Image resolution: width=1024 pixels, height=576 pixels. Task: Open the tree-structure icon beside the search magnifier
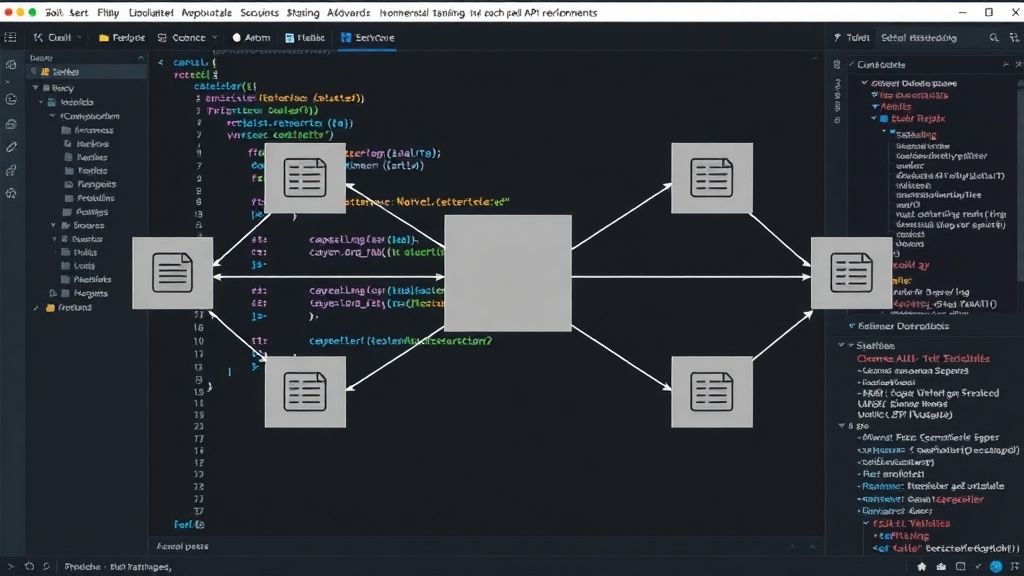coord(1014,38)
